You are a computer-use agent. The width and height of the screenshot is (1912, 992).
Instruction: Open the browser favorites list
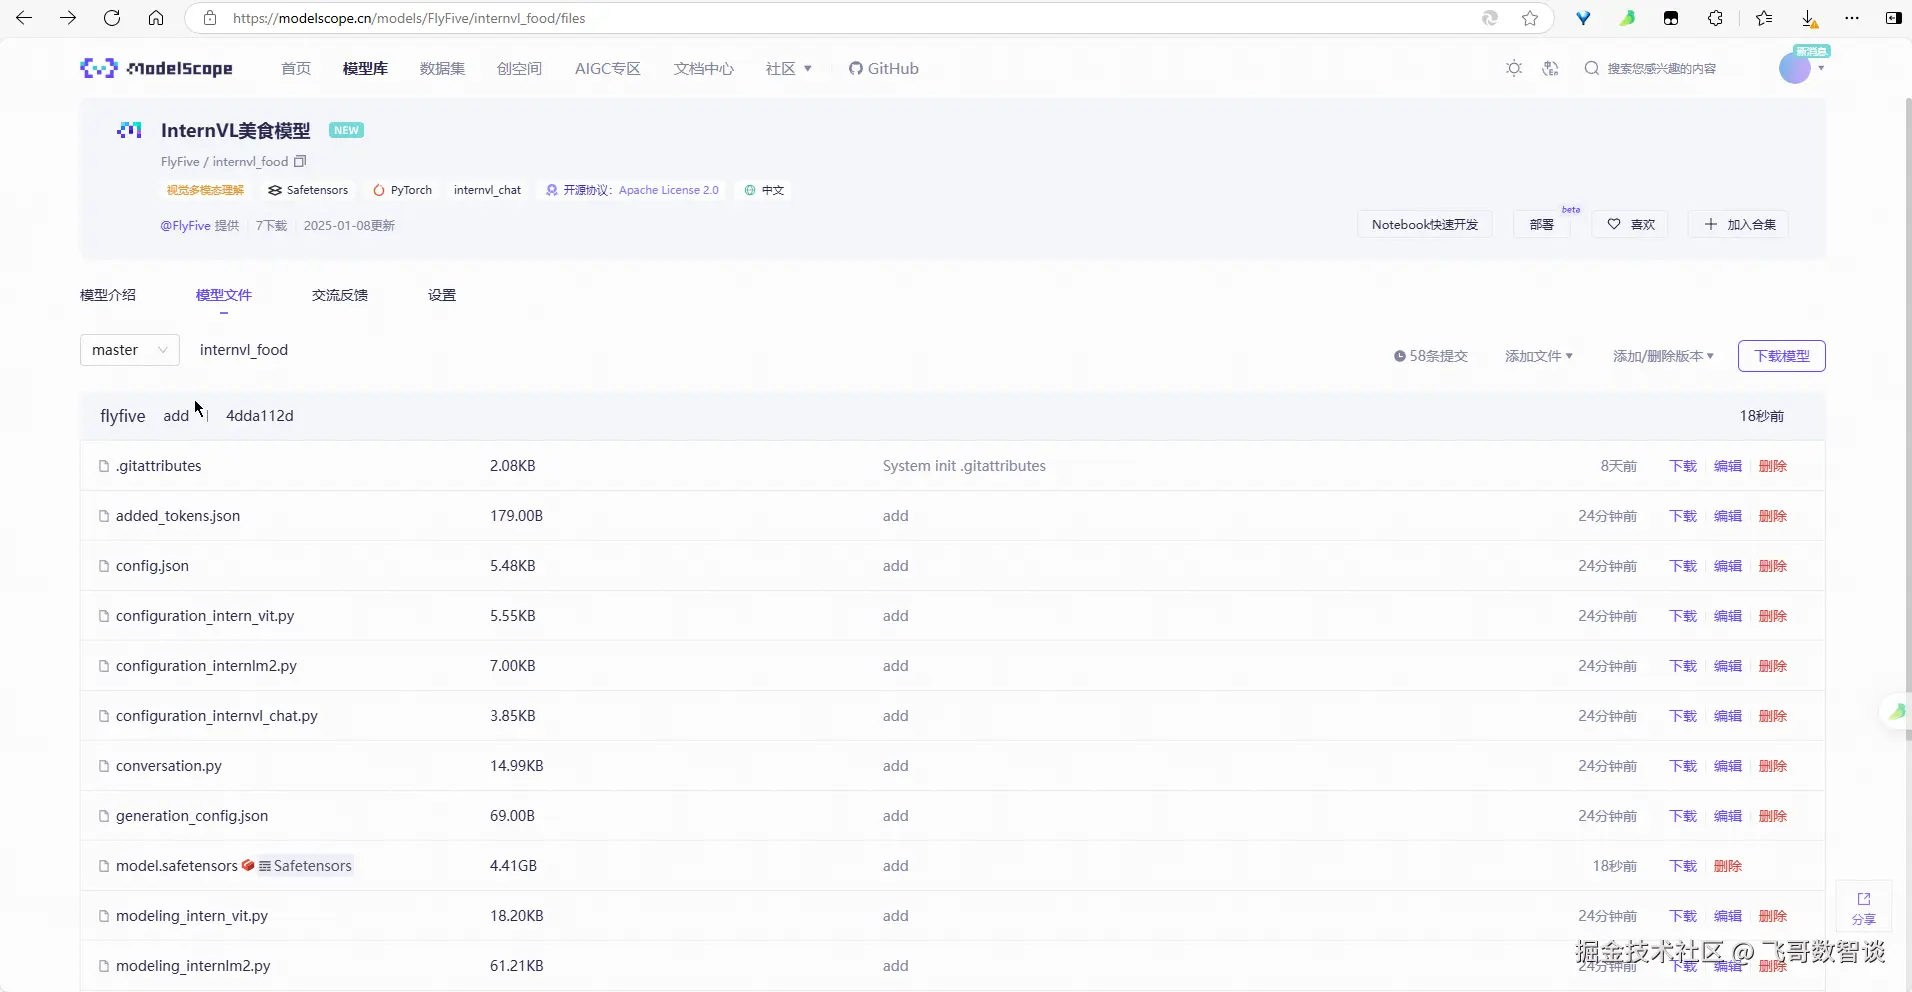[1764, 18]
